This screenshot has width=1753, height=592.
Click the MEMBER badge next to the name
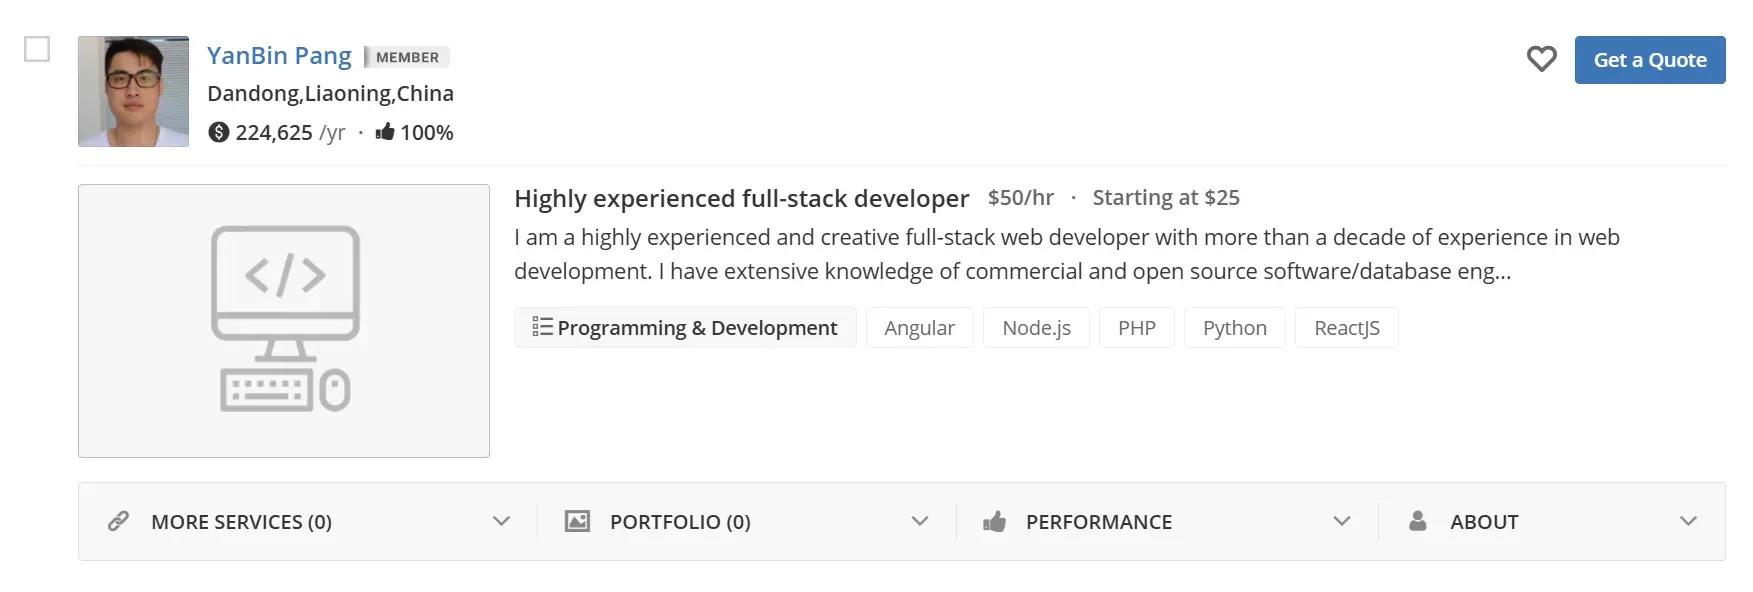[x=408, y=57]
